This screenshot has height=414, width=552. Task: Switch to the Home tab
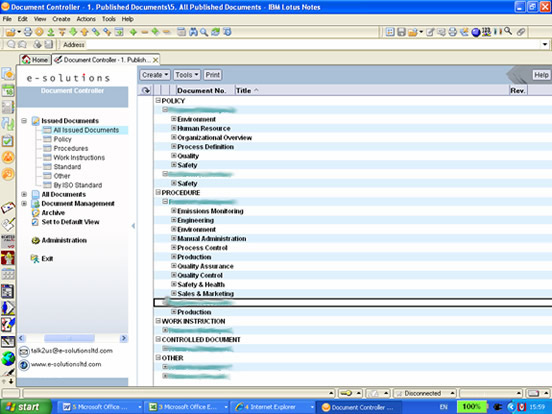pyautogui.click(x=35, y=60)
